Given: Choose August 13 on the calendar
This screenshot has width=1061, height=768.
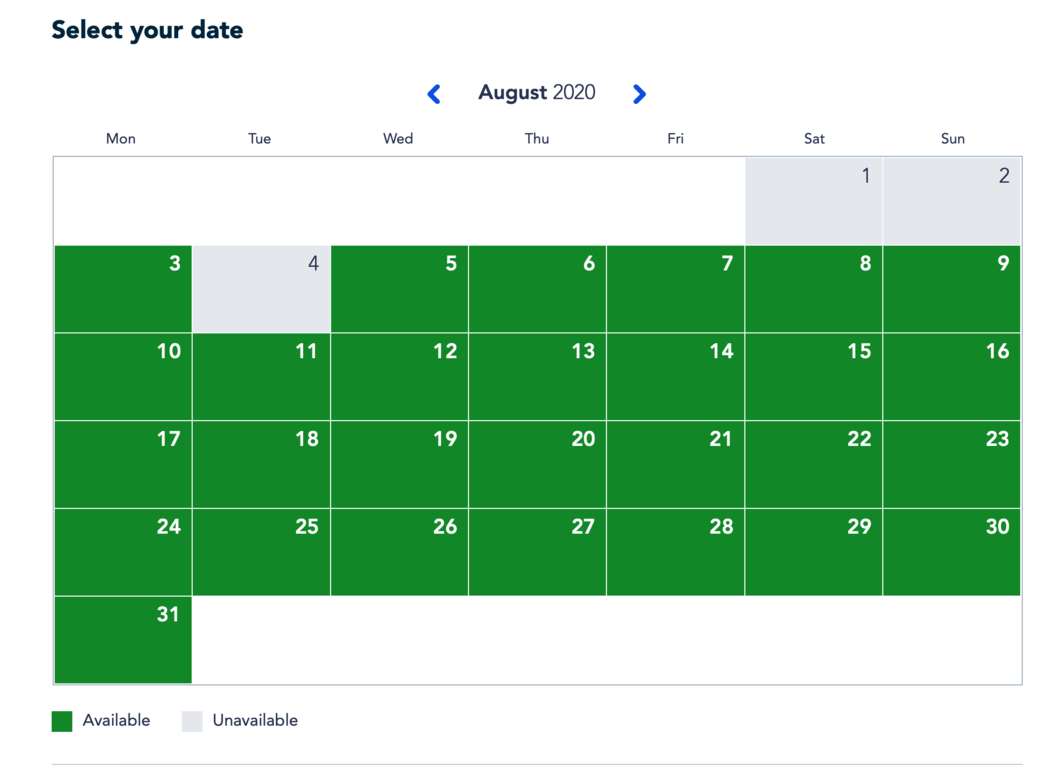Looking at the screenshot, I should tap(537, 377).
